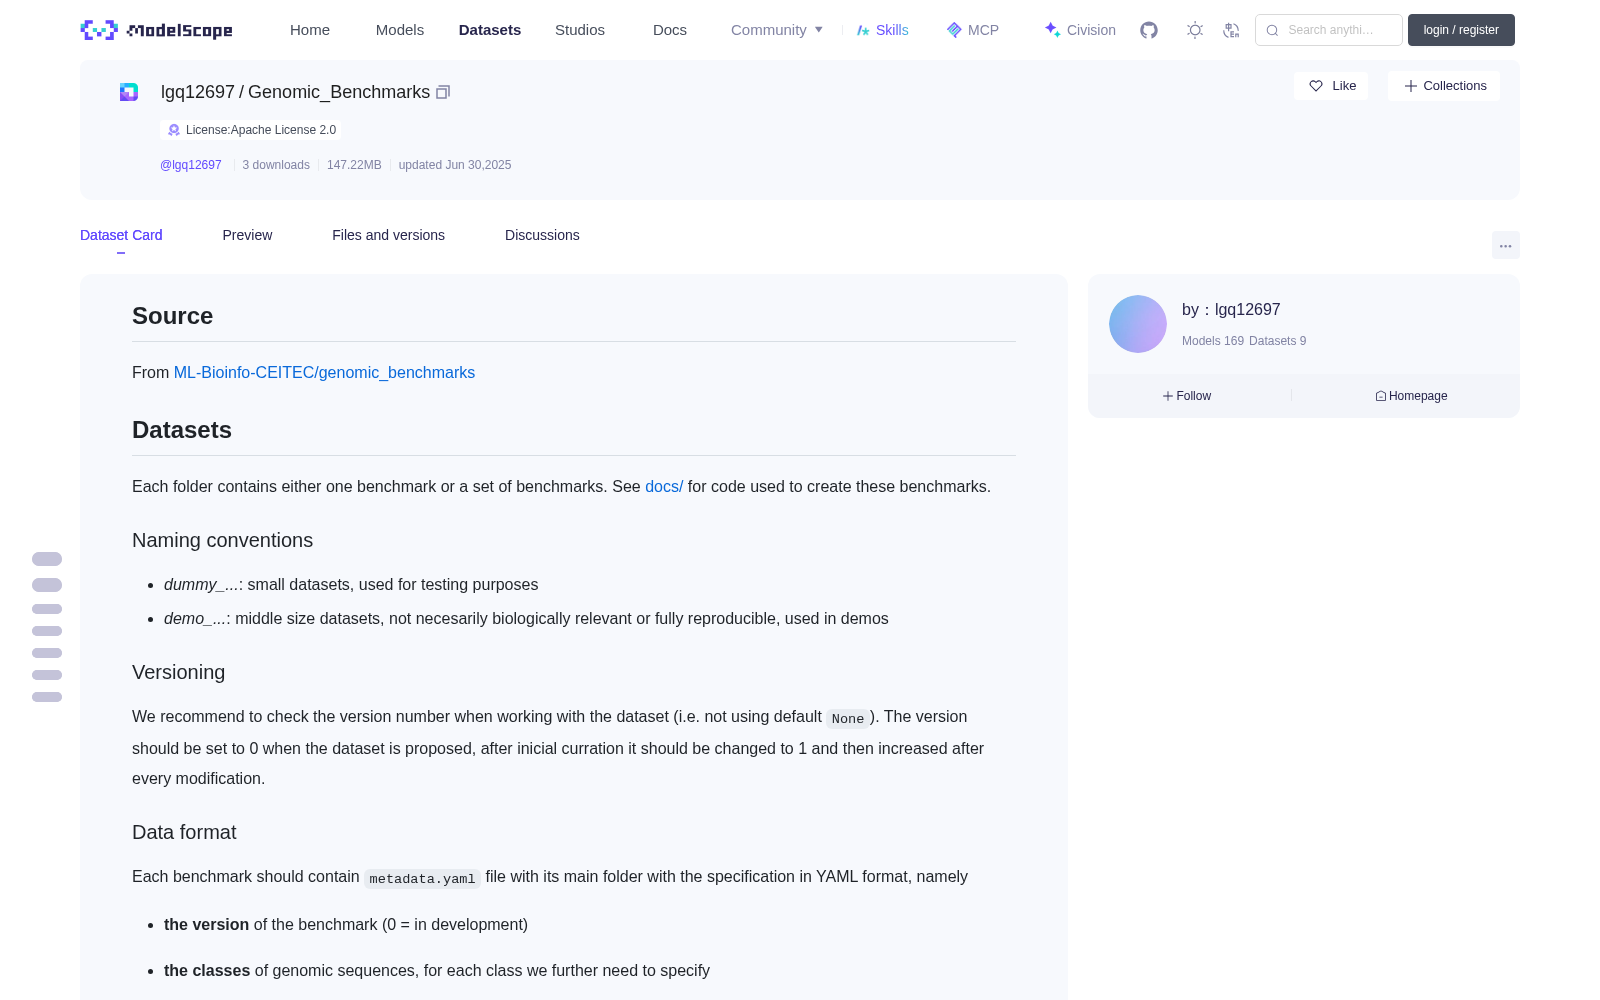This screenshot has width=1600, height=1000.
Task: Open the Studios section
Action: [580, 30]
